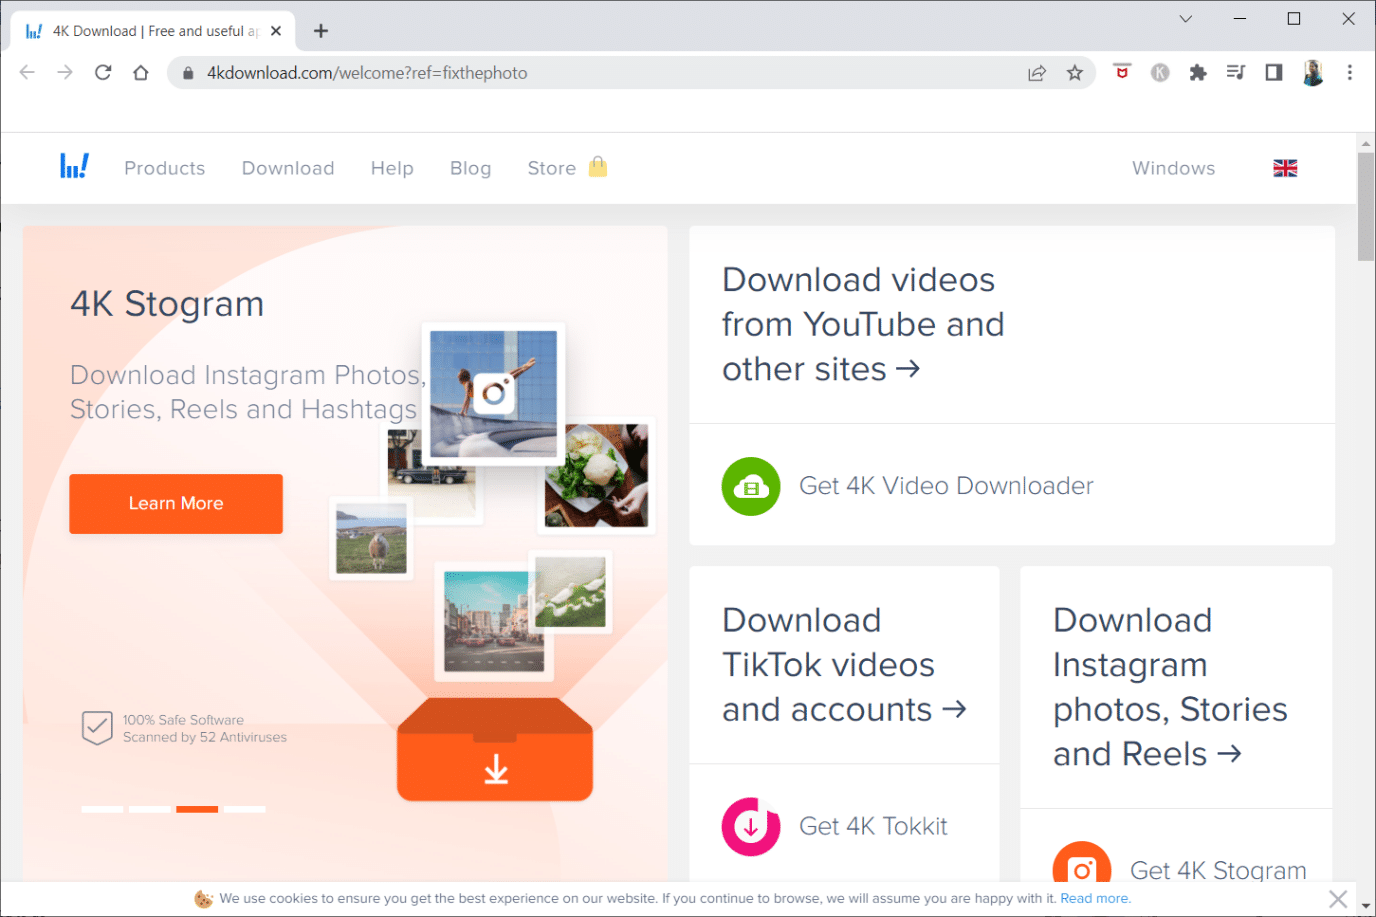Screen dimensions: 1376x917
Task: Click the green 4K Video Downloader icon
Action: [x=751, y=486]
